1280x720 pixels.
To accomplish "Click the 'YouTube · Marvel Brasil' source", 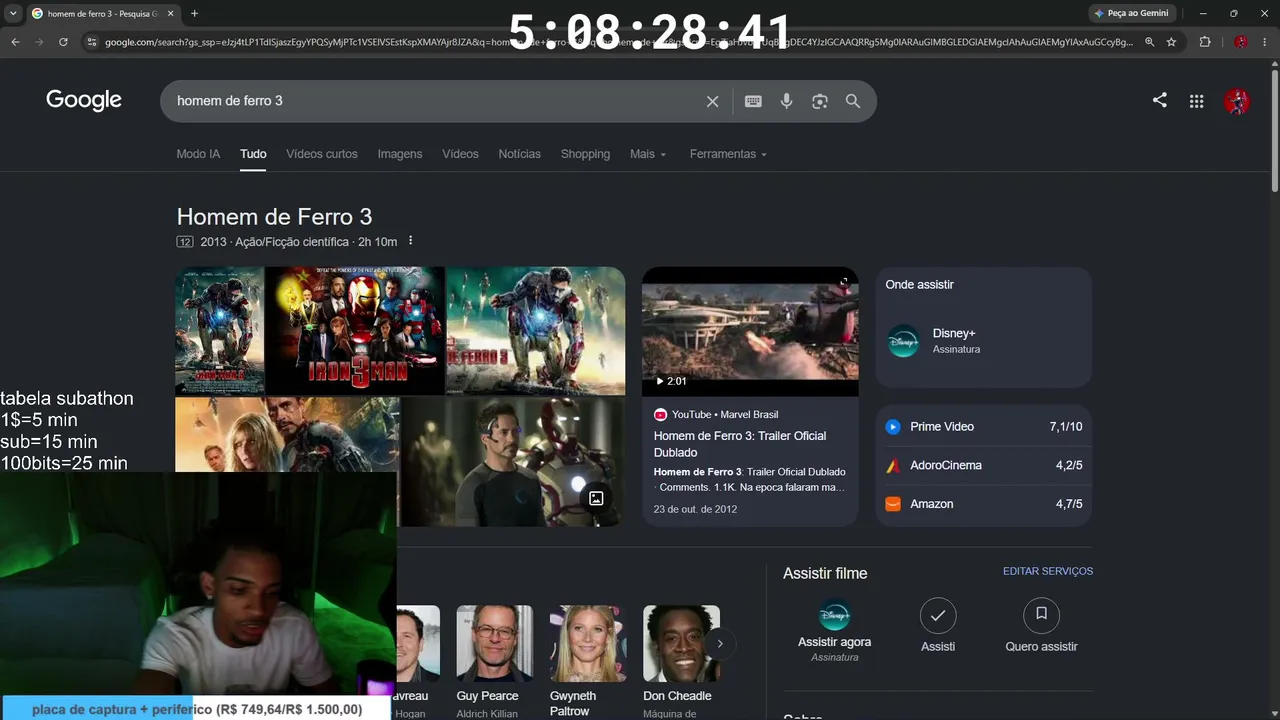I will [716, 414].
